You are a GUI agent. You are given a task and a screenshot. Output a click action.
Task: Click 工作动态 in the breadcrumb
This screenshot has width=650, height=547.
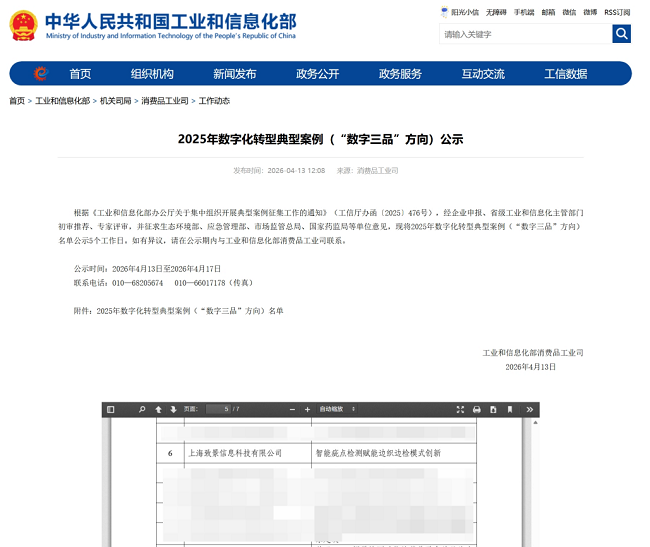[214, 101]
